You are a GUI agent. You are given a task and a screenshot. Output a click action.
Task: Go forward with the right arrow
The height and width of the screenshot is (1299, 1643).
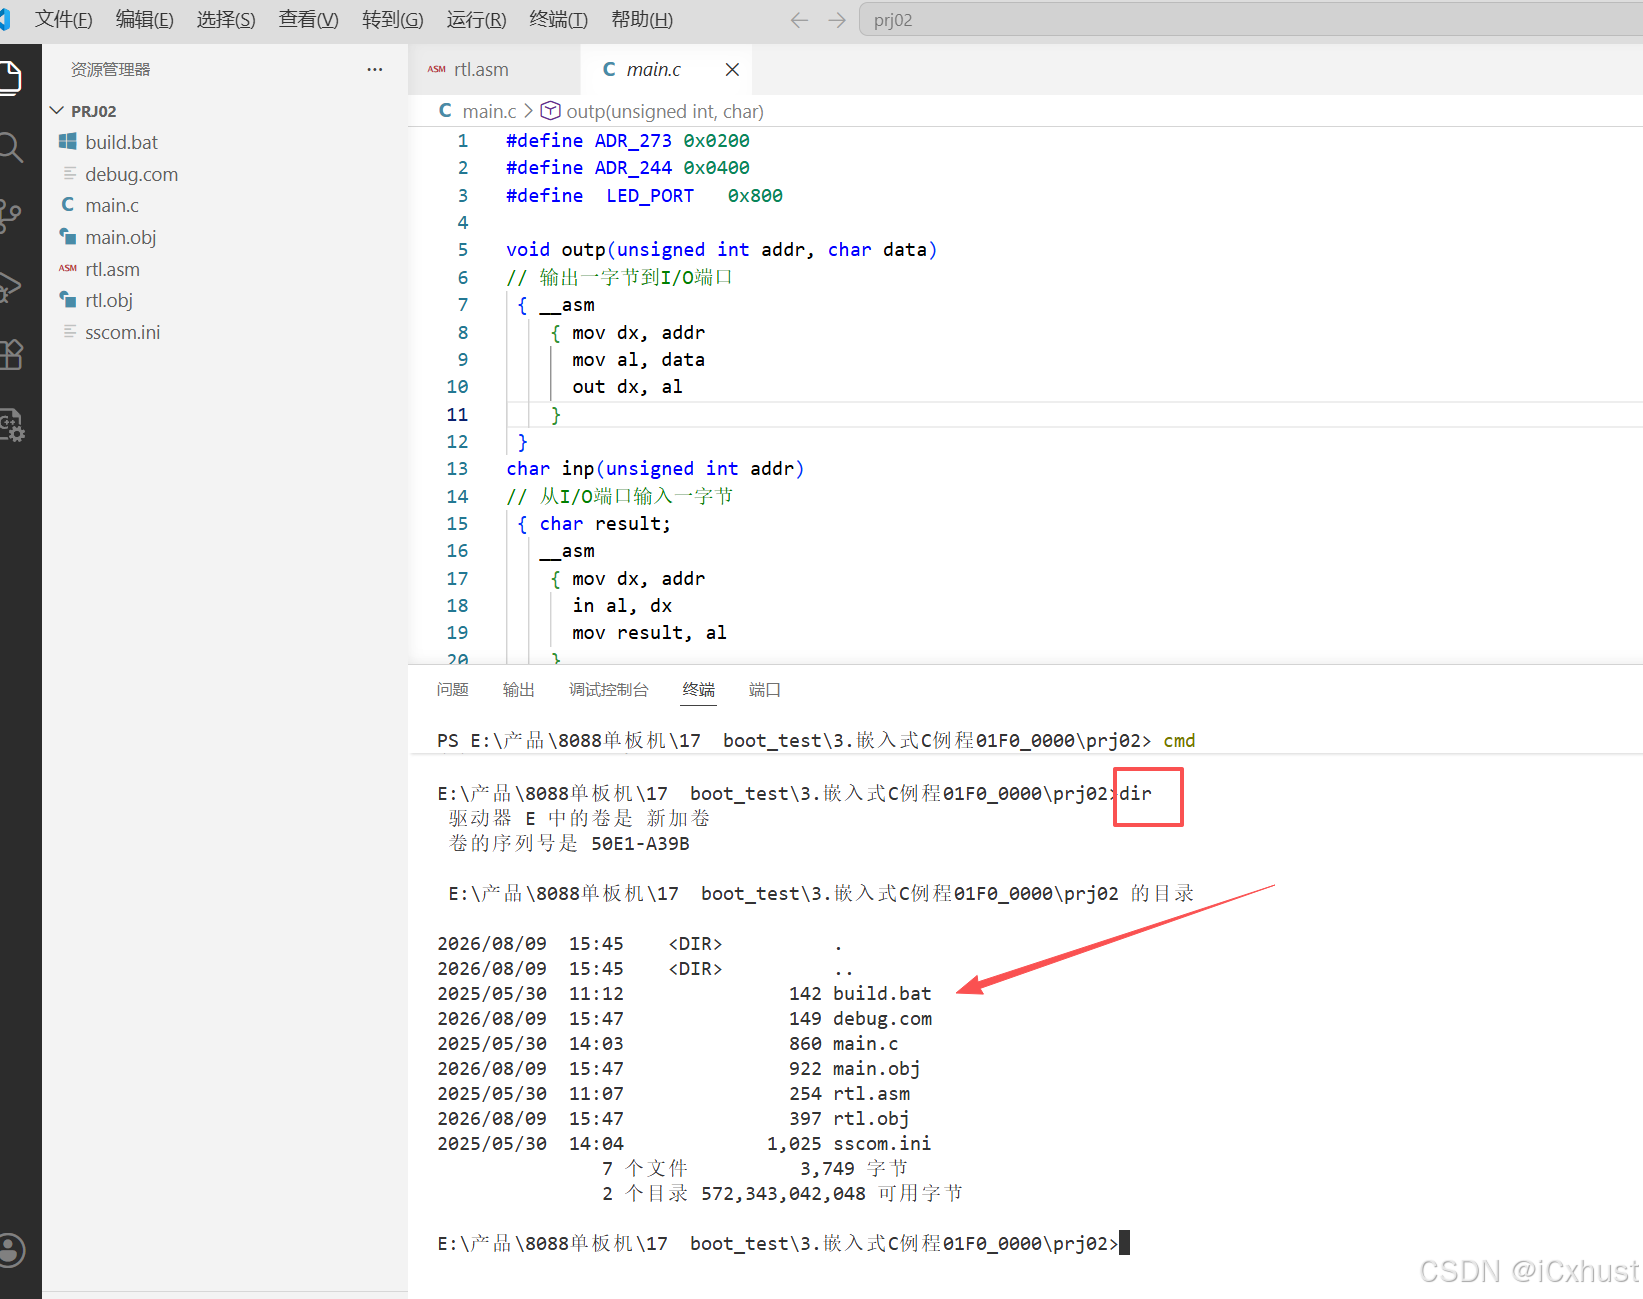(837, 20)
